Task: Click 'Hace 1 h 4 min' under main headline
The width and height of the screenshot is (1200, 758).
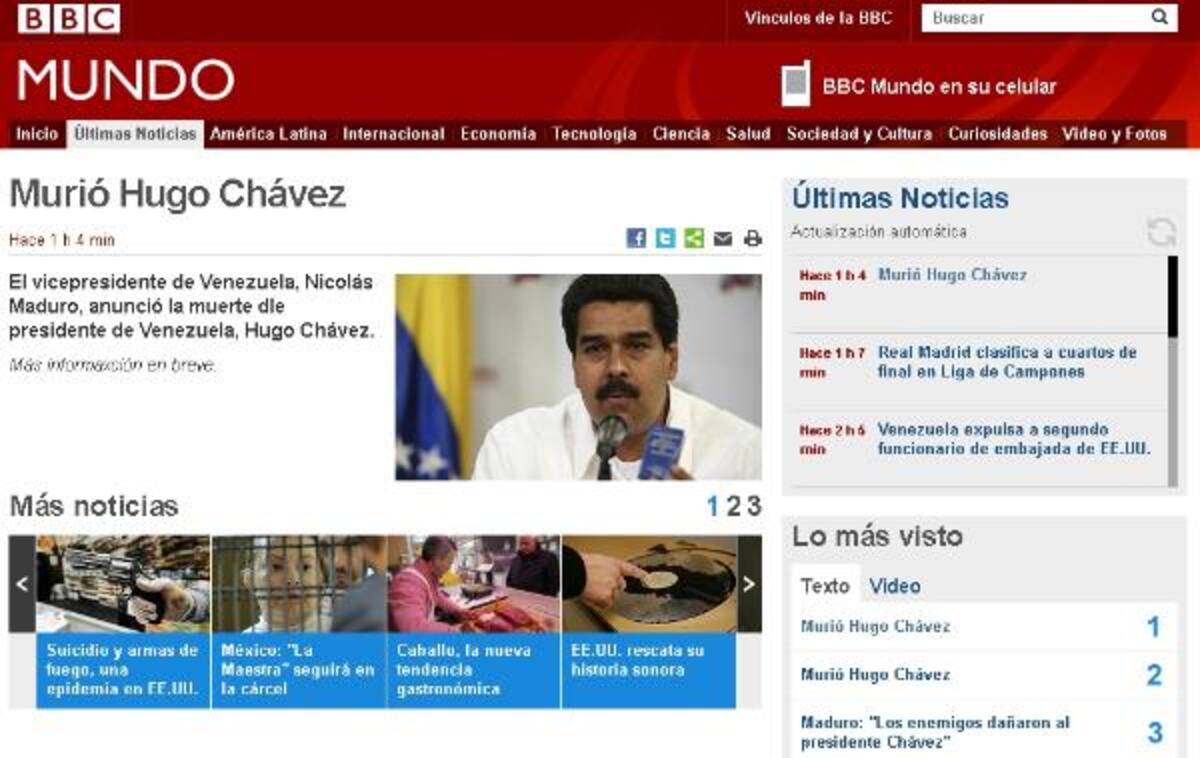Action: click(62, 240)
